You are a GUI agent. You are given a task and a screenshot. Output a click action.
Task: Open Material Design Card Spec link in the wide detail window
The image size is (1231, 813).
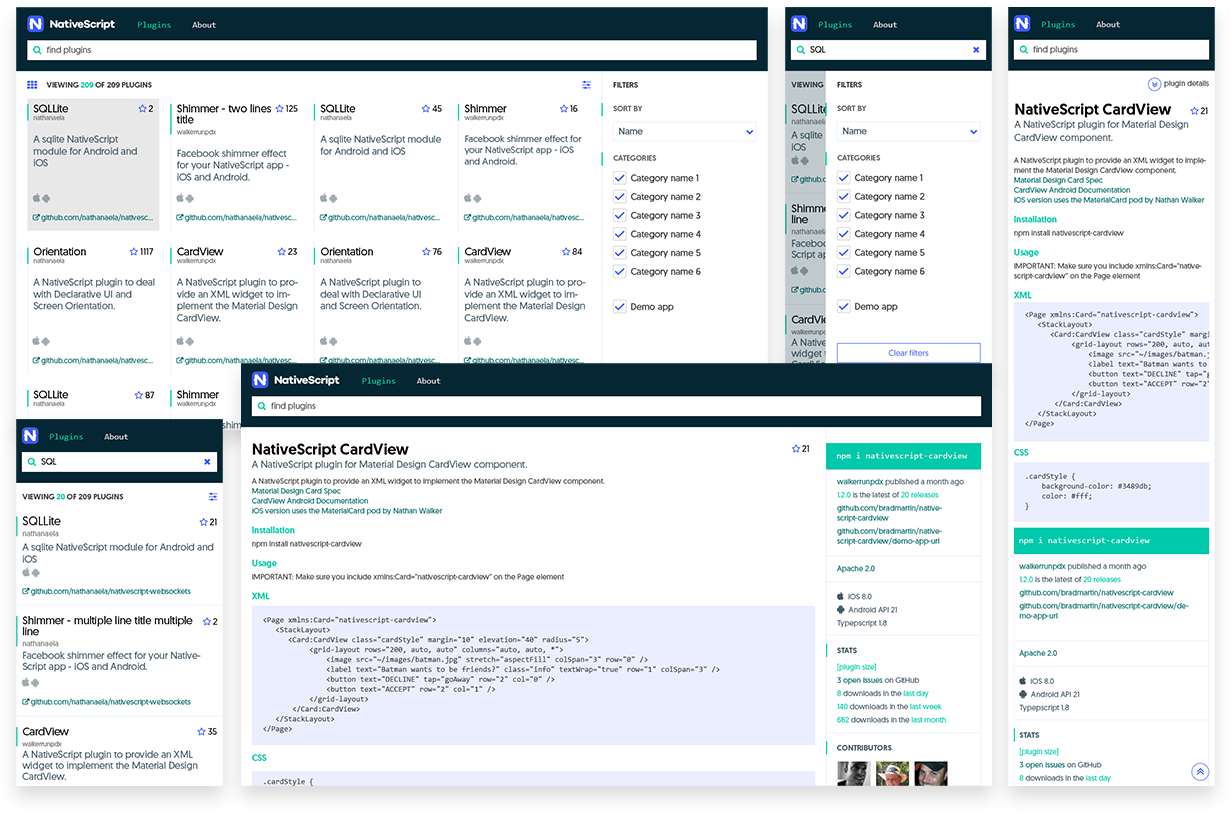(296, 491)
